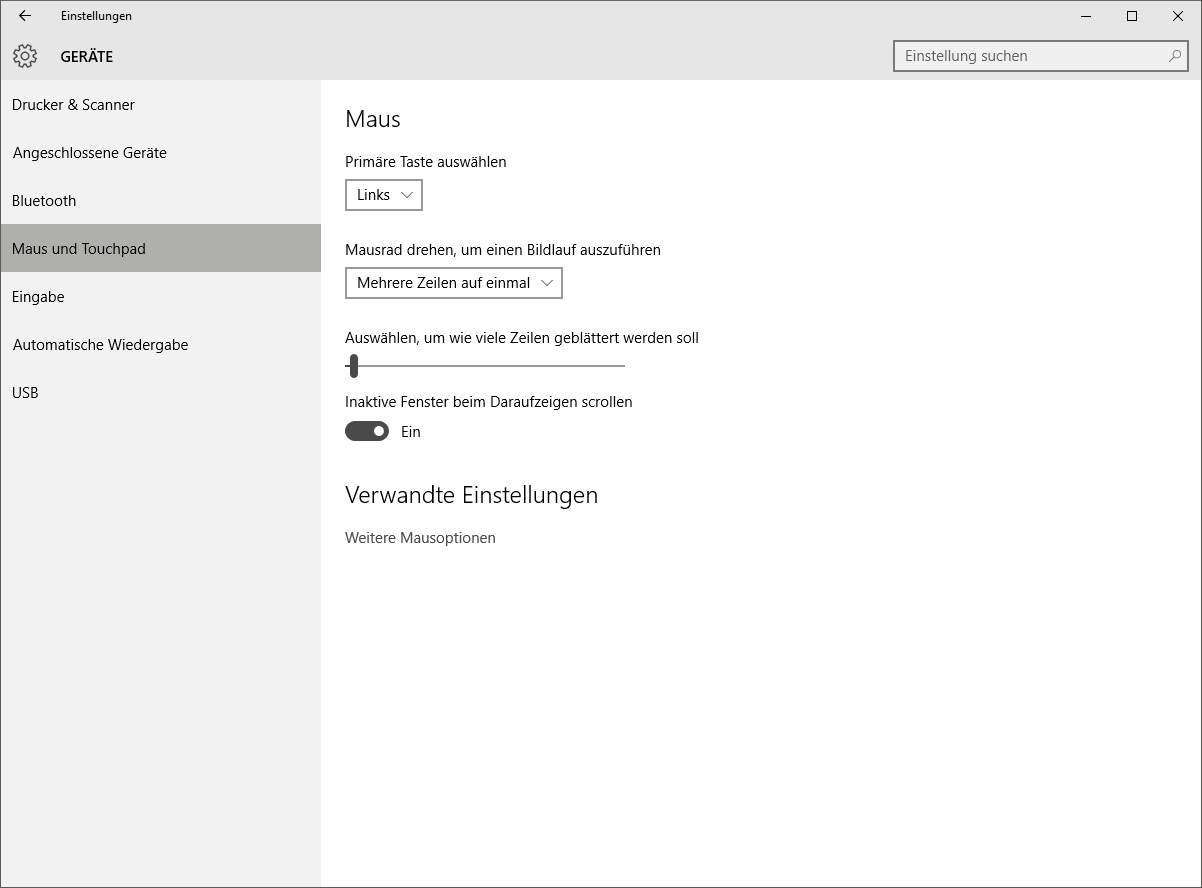Open Weitere Mausoptionen link
Viewport: 1202px width, 888px height.
pyautogui.click(x=420, y=538)
